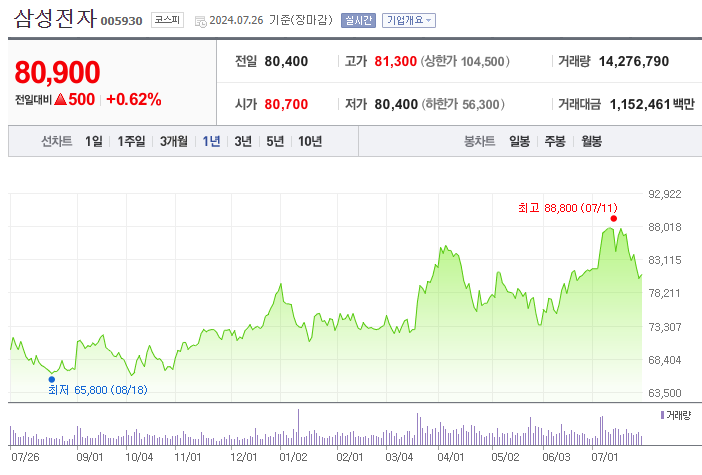Select the 1년 chart range
This screenshot has height=475, width=702.
(211, 141)
